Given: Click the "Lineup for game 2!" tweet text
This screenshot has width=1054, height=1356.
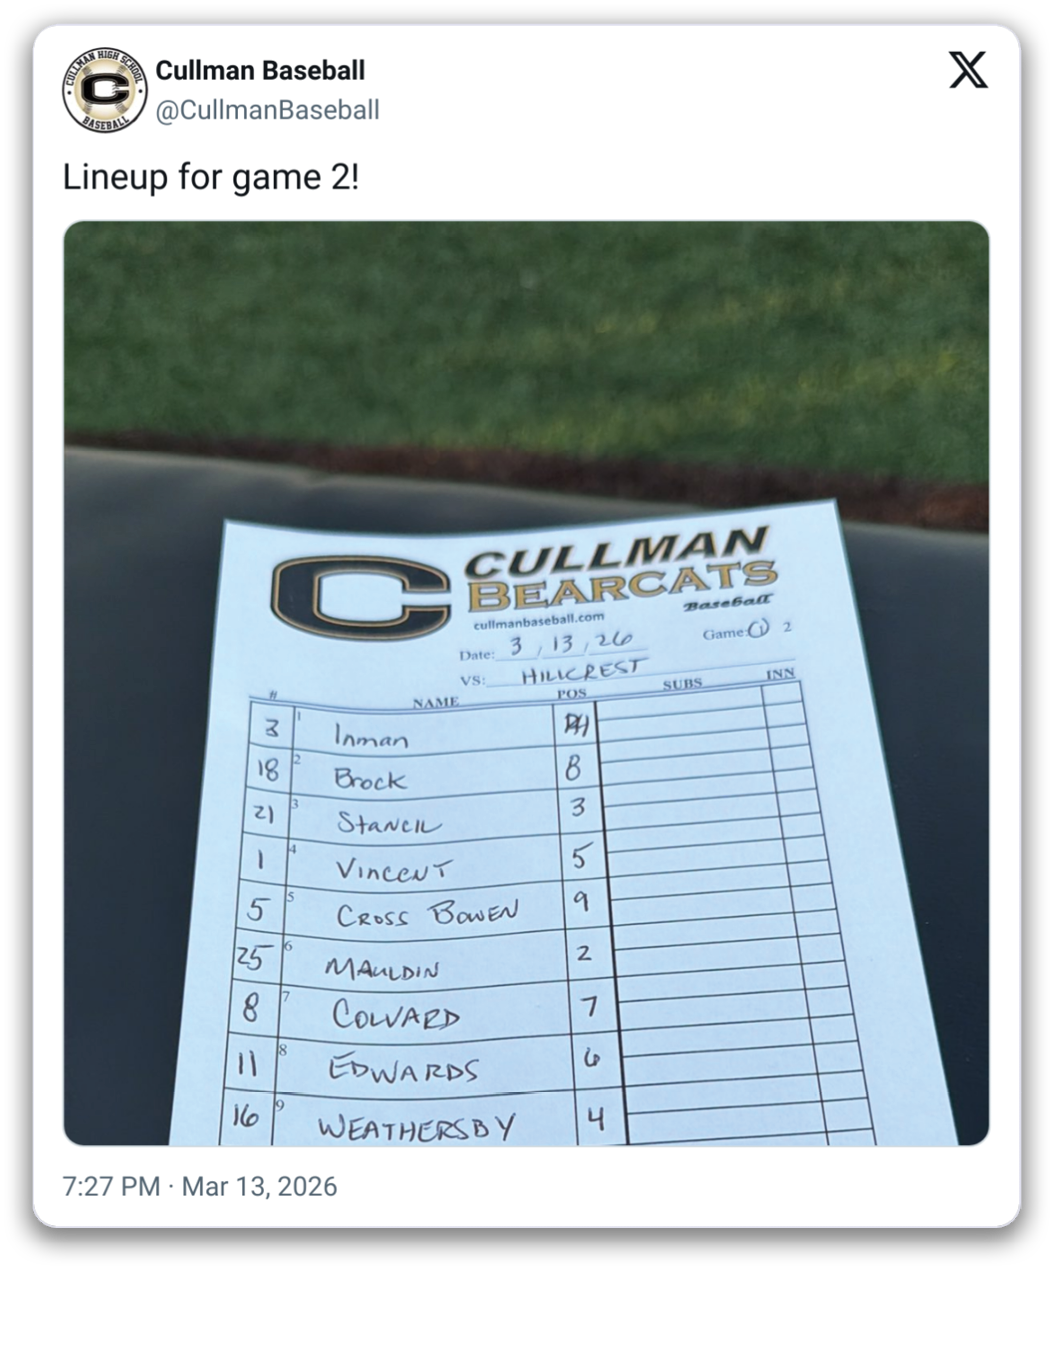Looking at the screenshot, I should (210, 177).
